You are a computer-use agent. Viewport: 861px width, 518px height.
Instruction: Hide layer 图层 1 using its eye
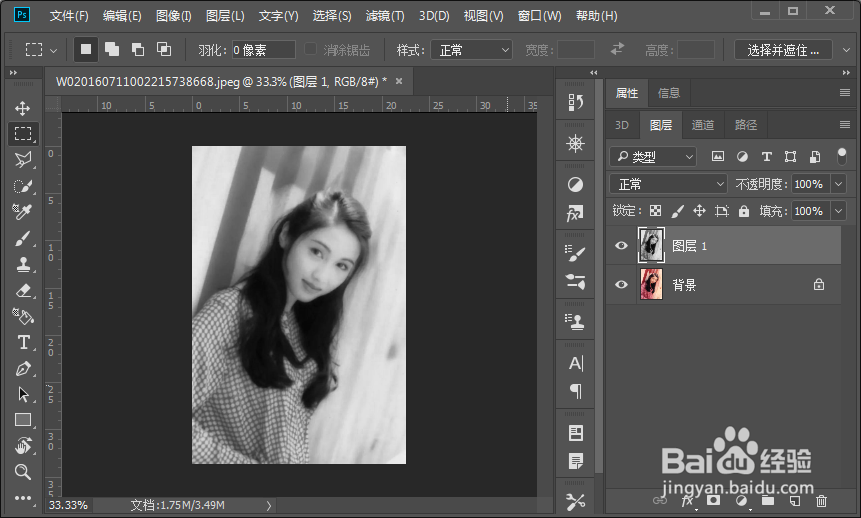click(621, 246)
